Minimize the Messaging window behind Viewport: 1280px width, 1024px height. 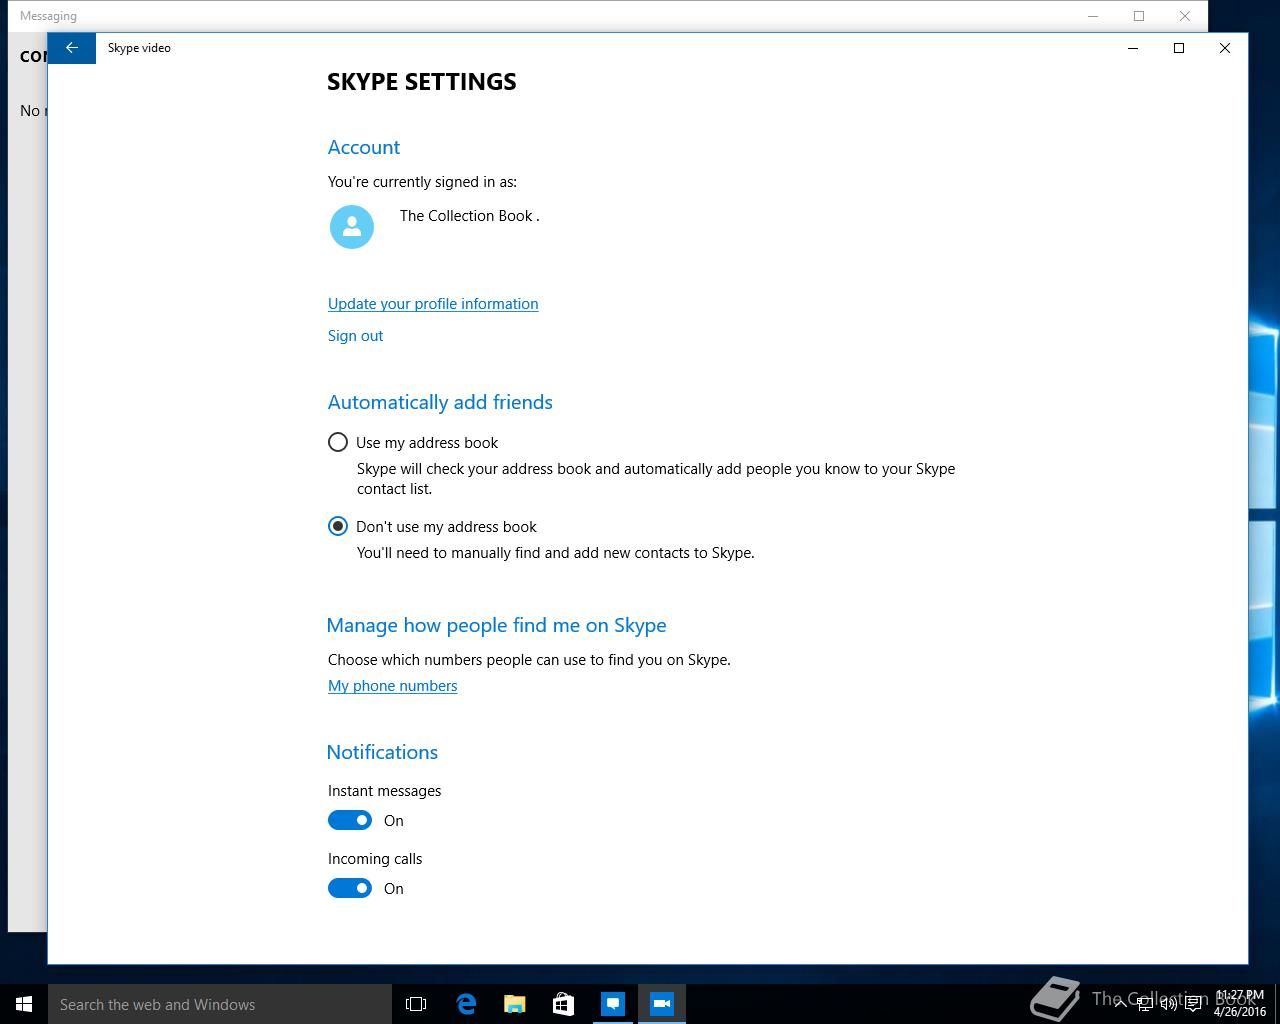click(x=1093, y=16)
